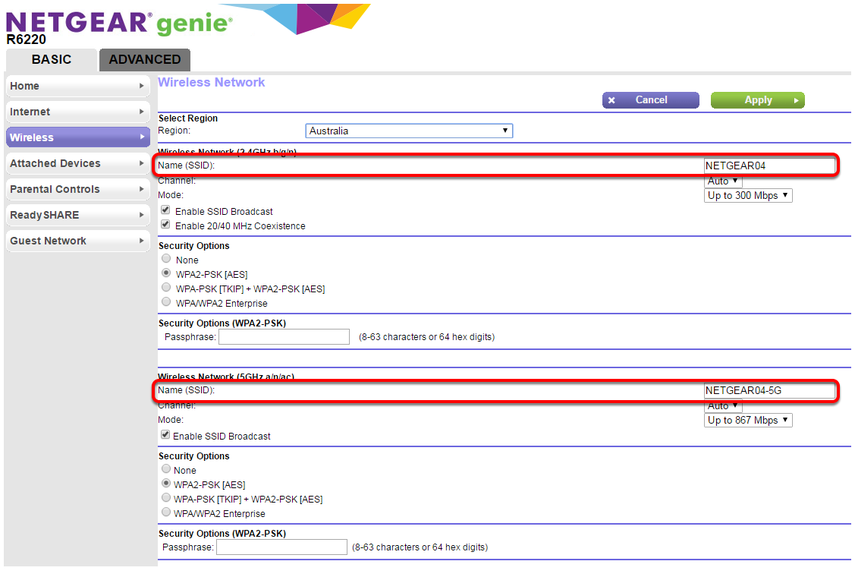Select the Wireless sidebar item
The width and height of the screenshot is (855, 577).
tap(77, 137)
